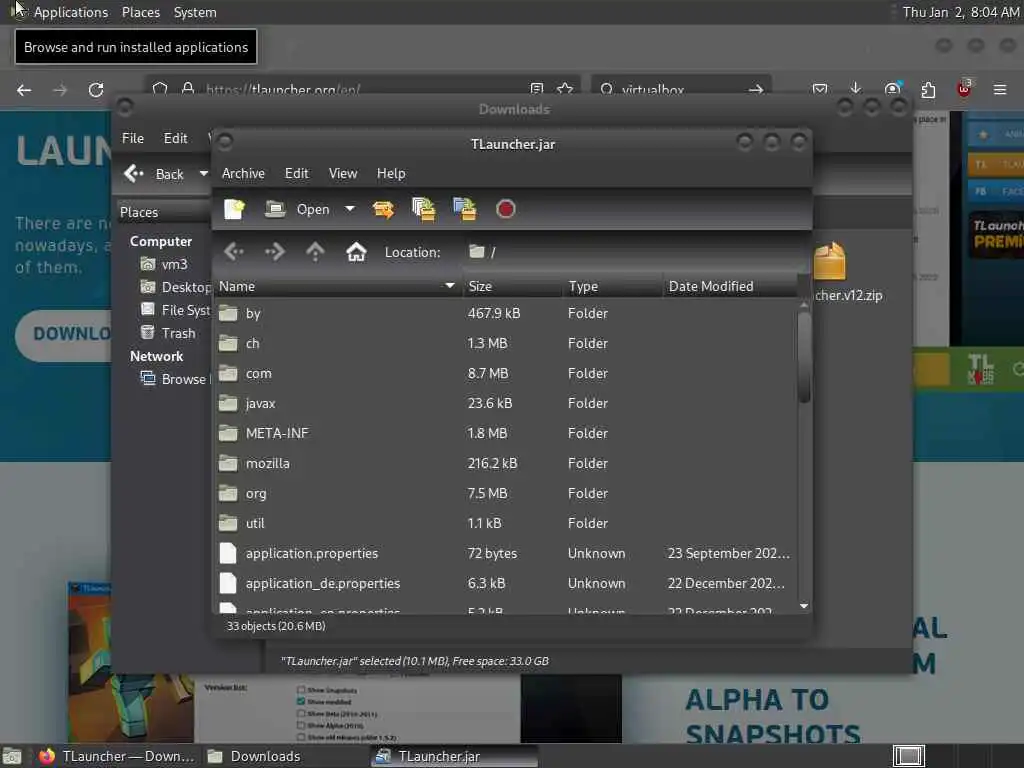This screenshot has height=768, width=1024.
Task: Open Firefox hamburger menu
Action: tap(1000, 89)
